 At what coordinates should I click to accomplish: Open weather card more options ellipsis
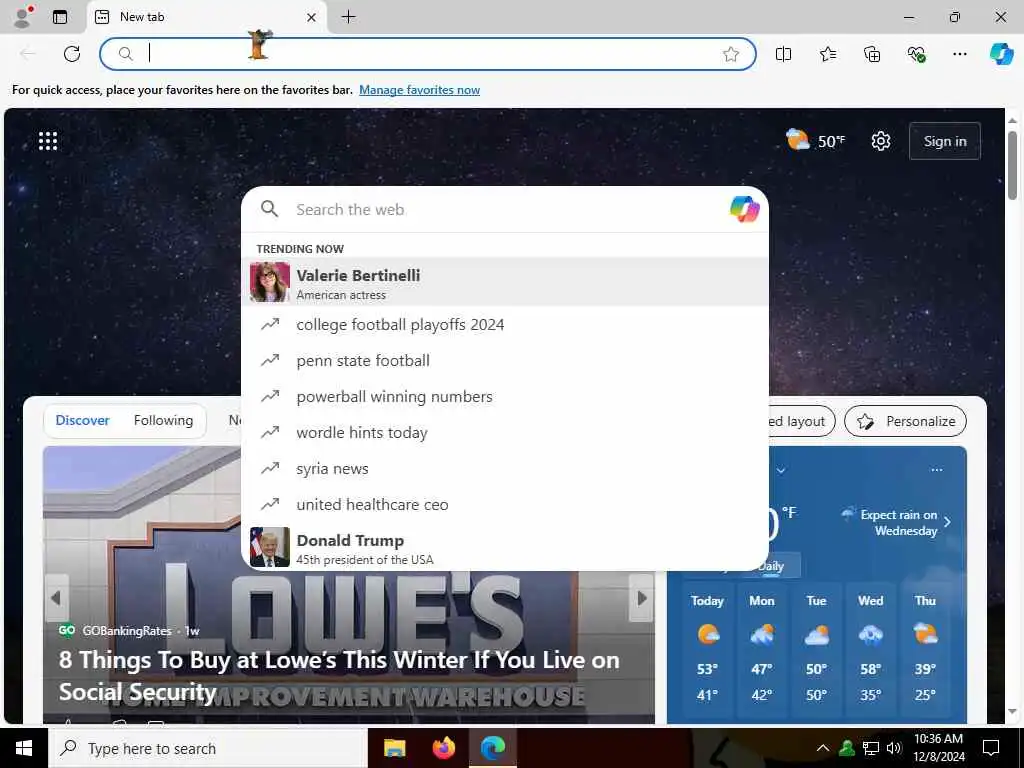coord(936,470)
